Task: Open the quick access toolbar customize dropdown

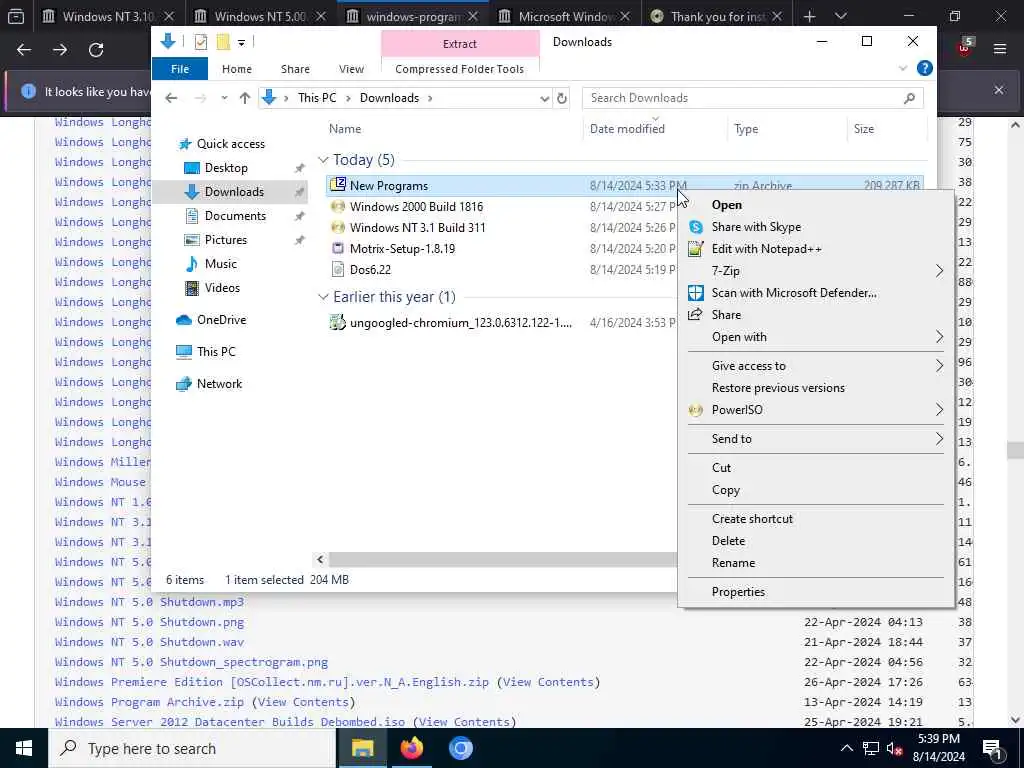Action: [241, 43]
